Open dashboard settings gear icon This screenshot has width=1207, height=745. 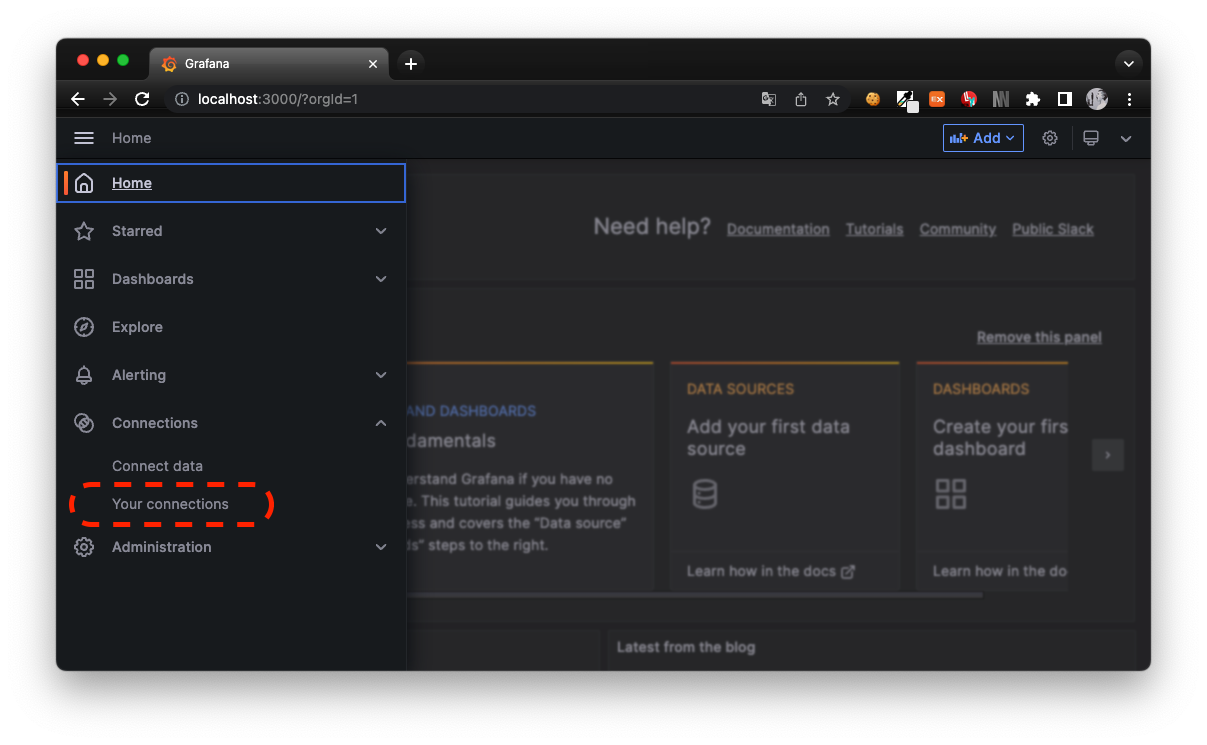coord(1050,138)
